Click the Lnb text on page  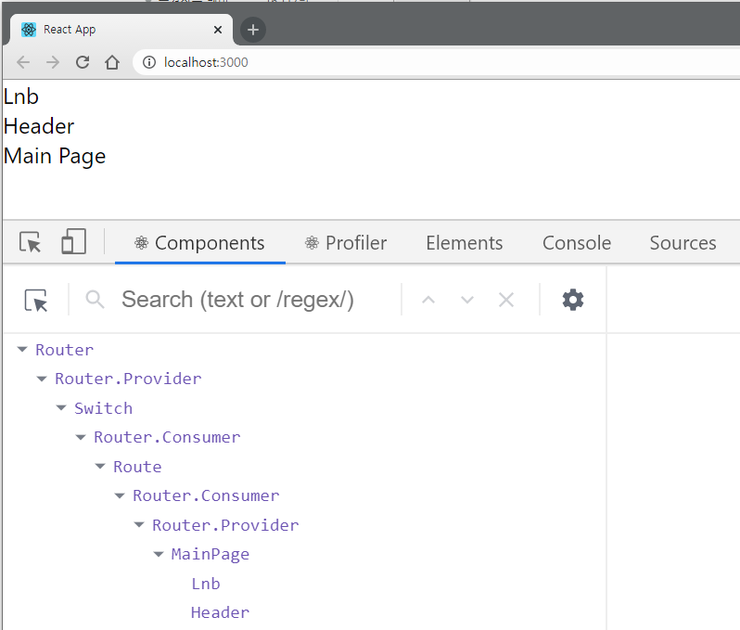click(21, 97)
